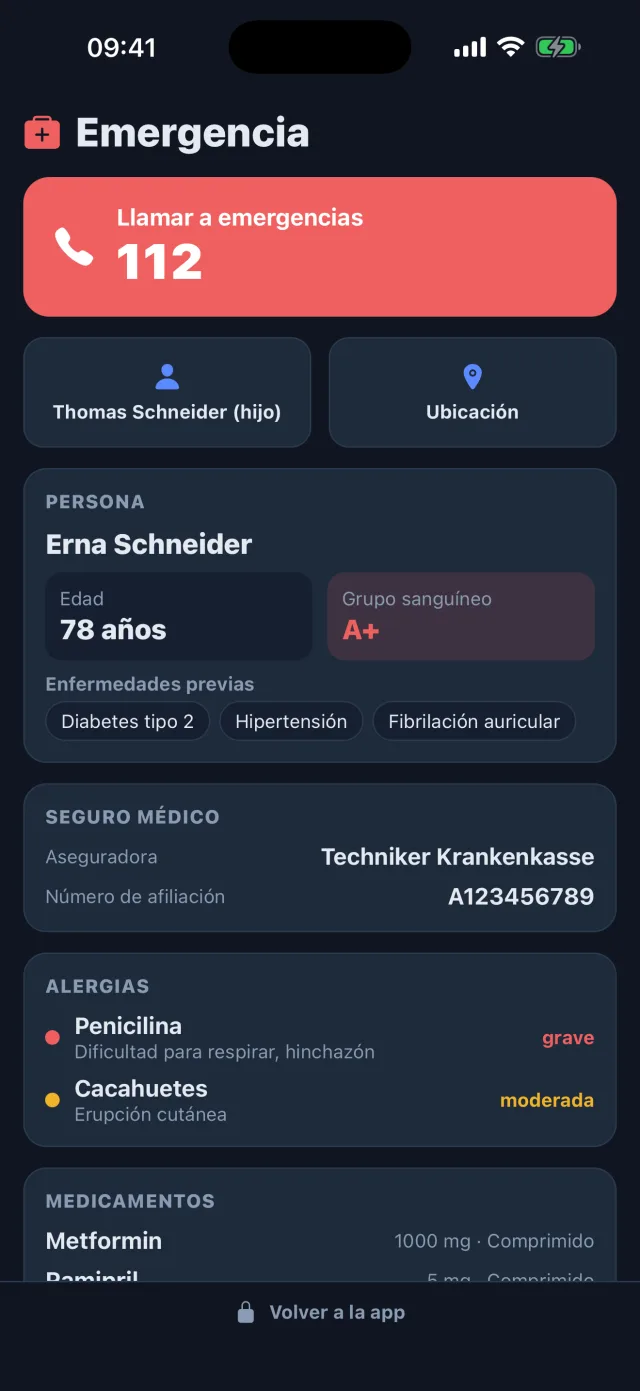Tap the phone handset icon

(74, 246)
